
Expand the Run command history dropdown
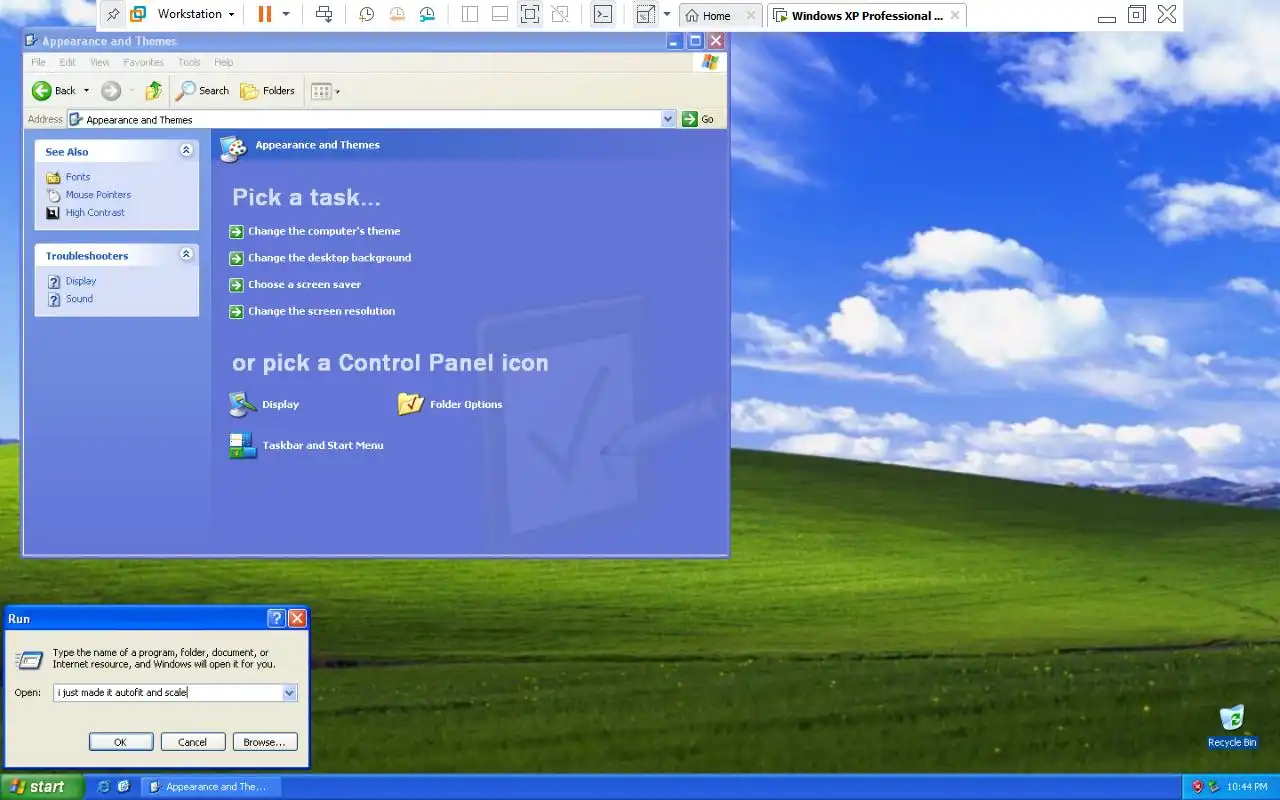coord(290,692)
